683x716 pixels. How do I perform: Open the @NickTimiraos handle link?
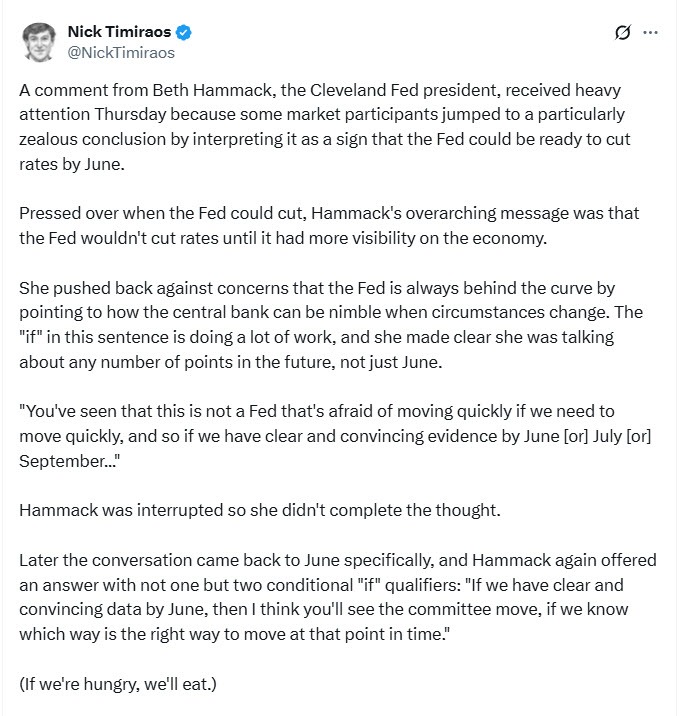click(120, 52)
